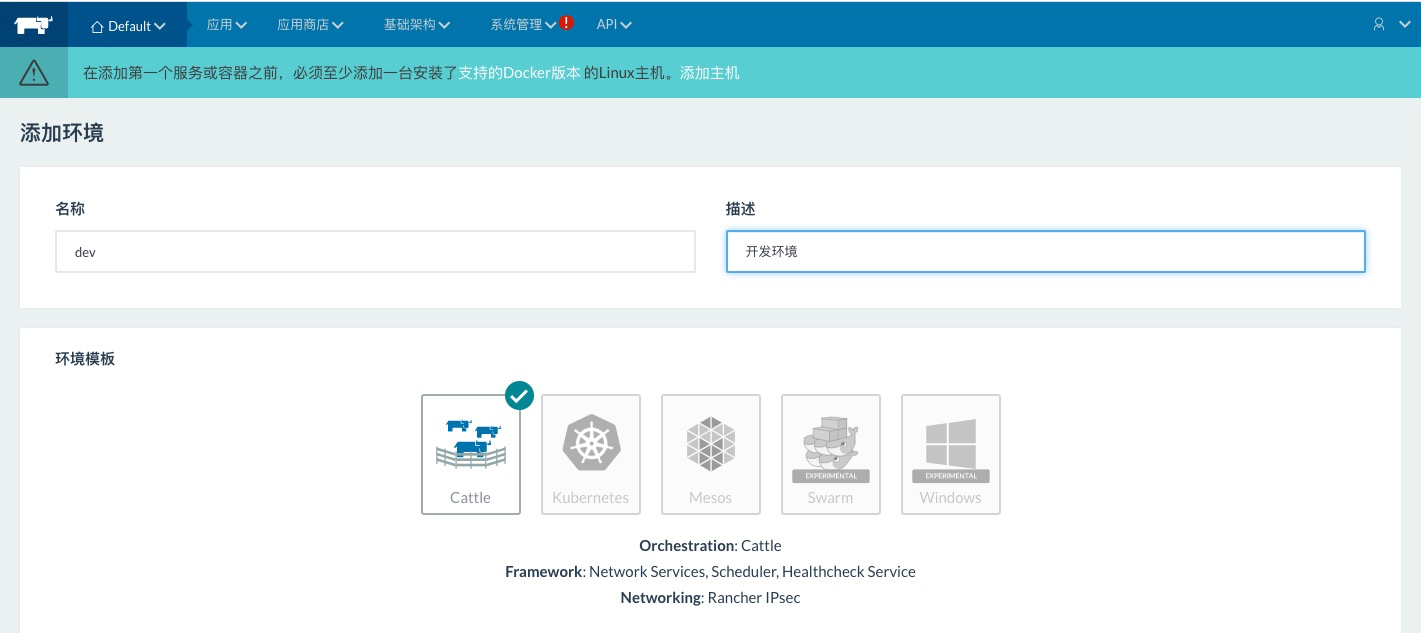Viewport: 1421px width, 633px height.
Task: Click the warning triangle icon
Action: pyautogui.click(x=33, y=72)
